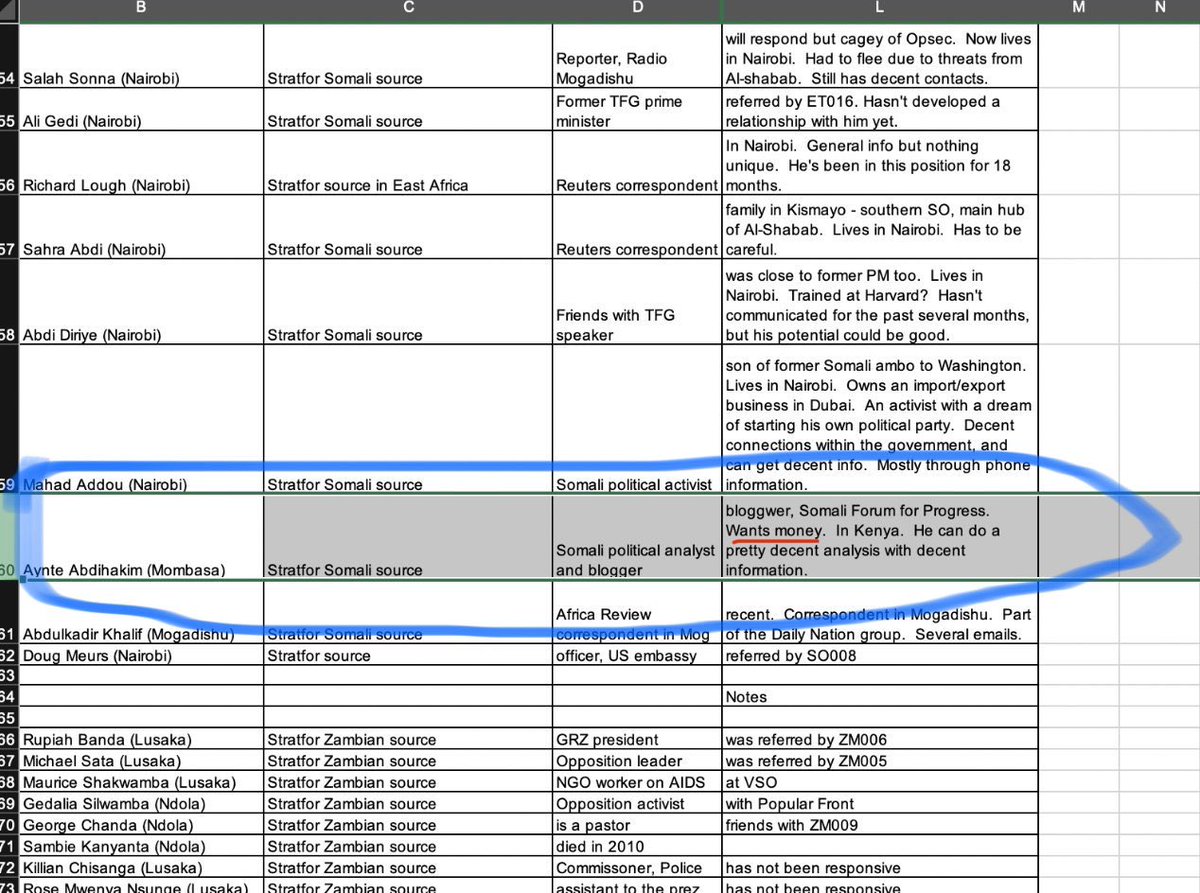Image resolution: width=1200 pixels, height=893 pixels.
Task: Click Stratfor source cell in Doug Meurs row
Action: [408, 656]
